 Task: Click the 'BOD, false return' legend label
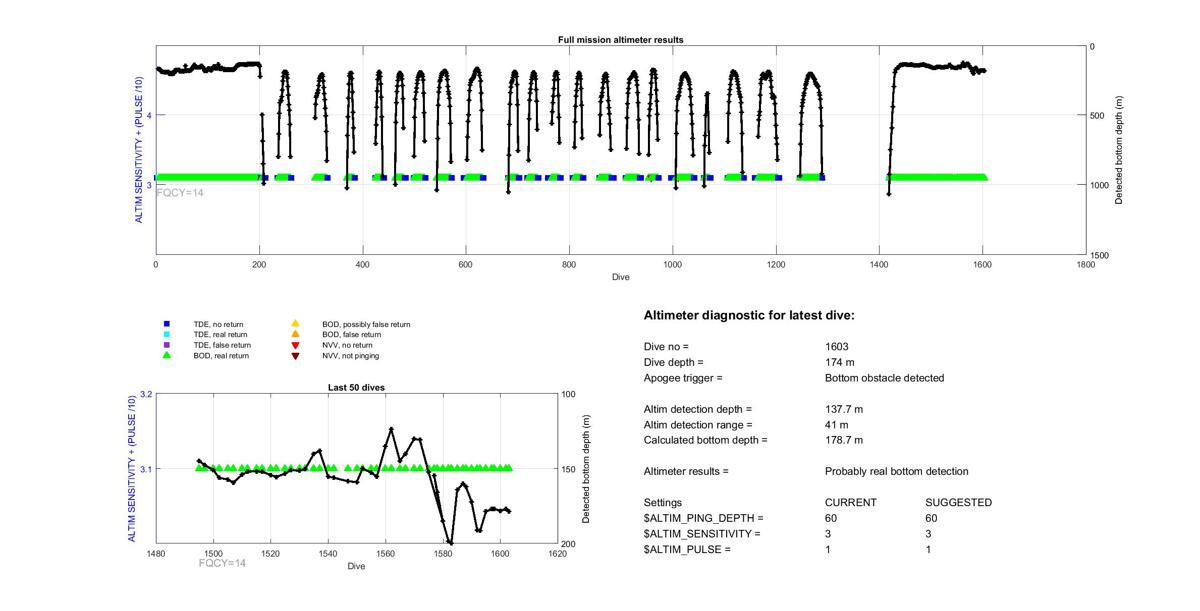351,334
